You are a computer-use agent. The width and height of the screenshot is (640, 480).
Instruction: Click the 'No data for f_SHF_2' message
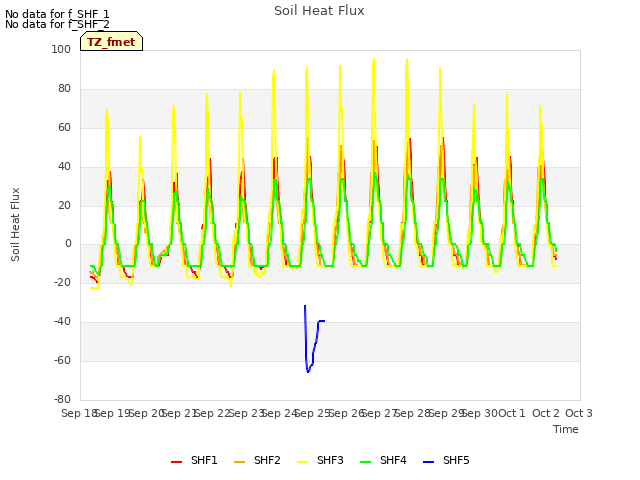pyautogui.click(x=57, y=24)
